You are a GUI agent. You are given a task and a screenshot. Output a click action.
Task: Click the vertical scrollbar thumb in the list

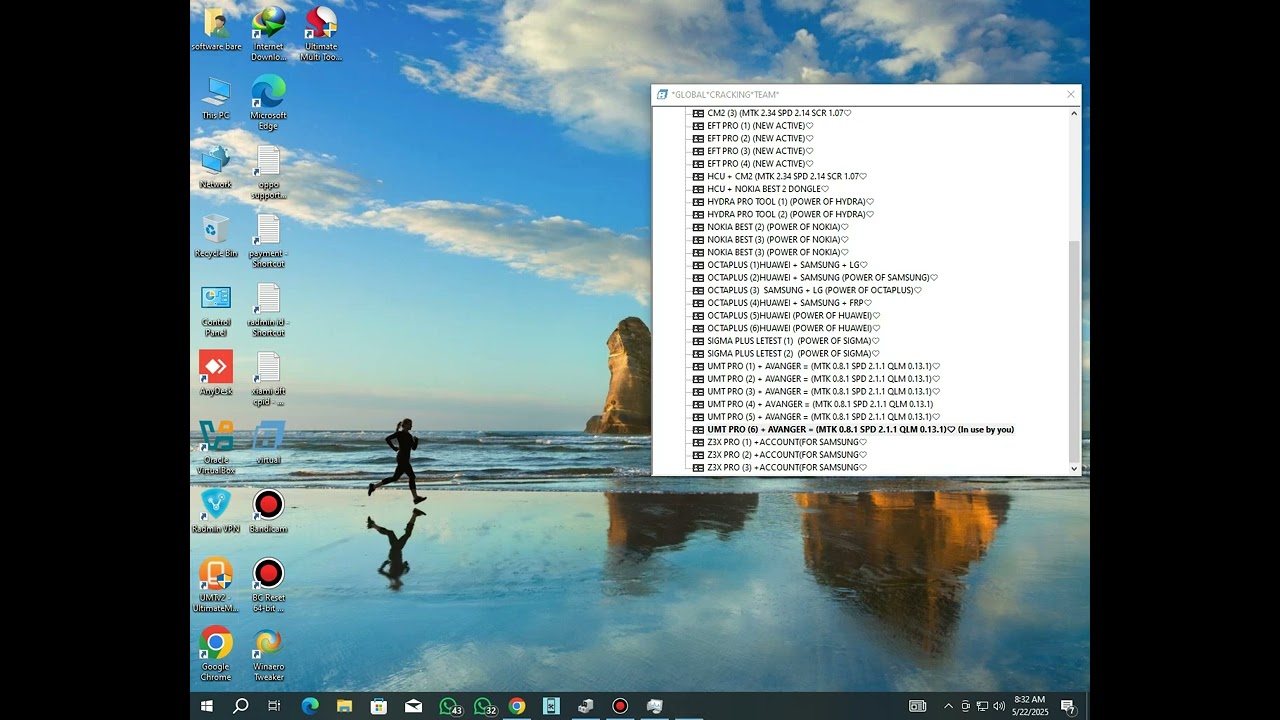1075,350
